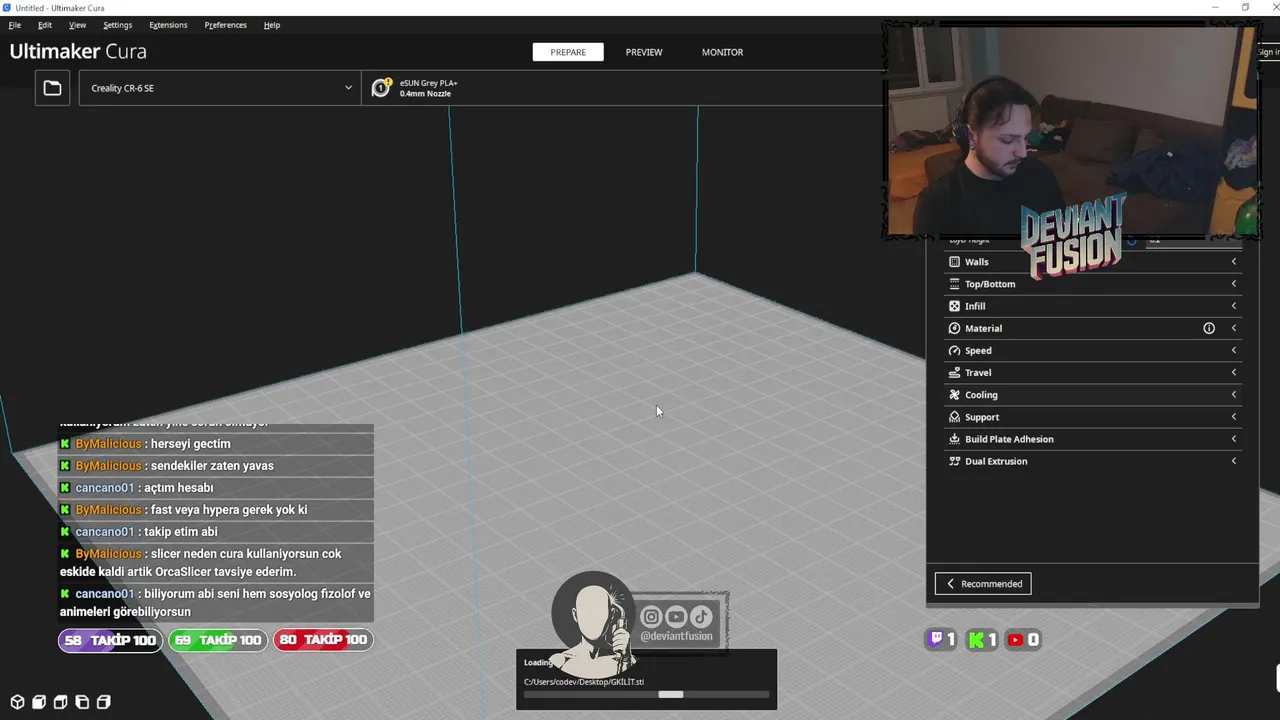1280x720 pixels.
Task: Select the PREPARE stage tab
Action: (x=568, y=52)
